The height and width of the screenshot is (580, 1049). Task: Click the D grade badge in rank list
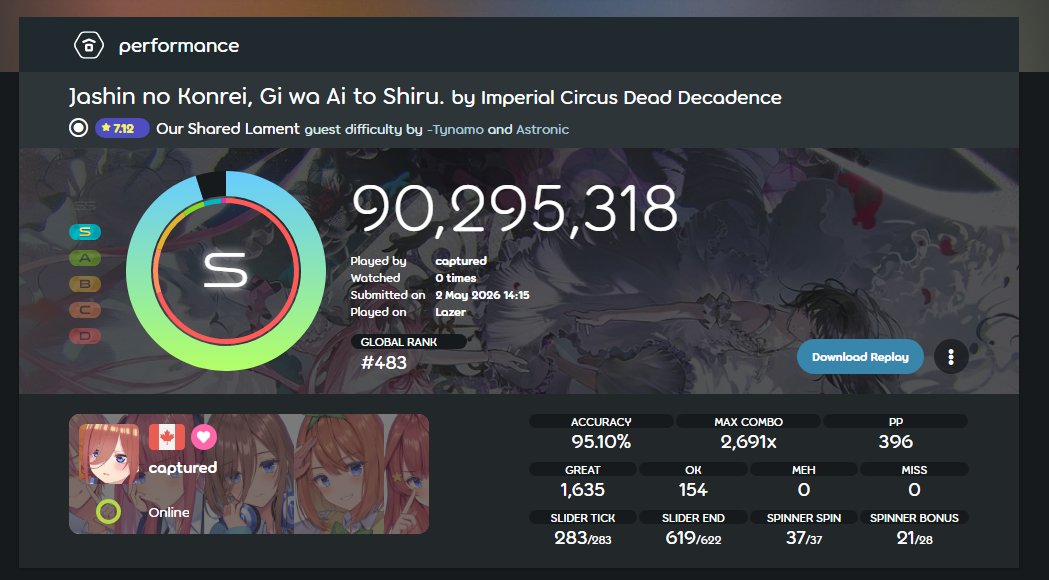[85, 336]
